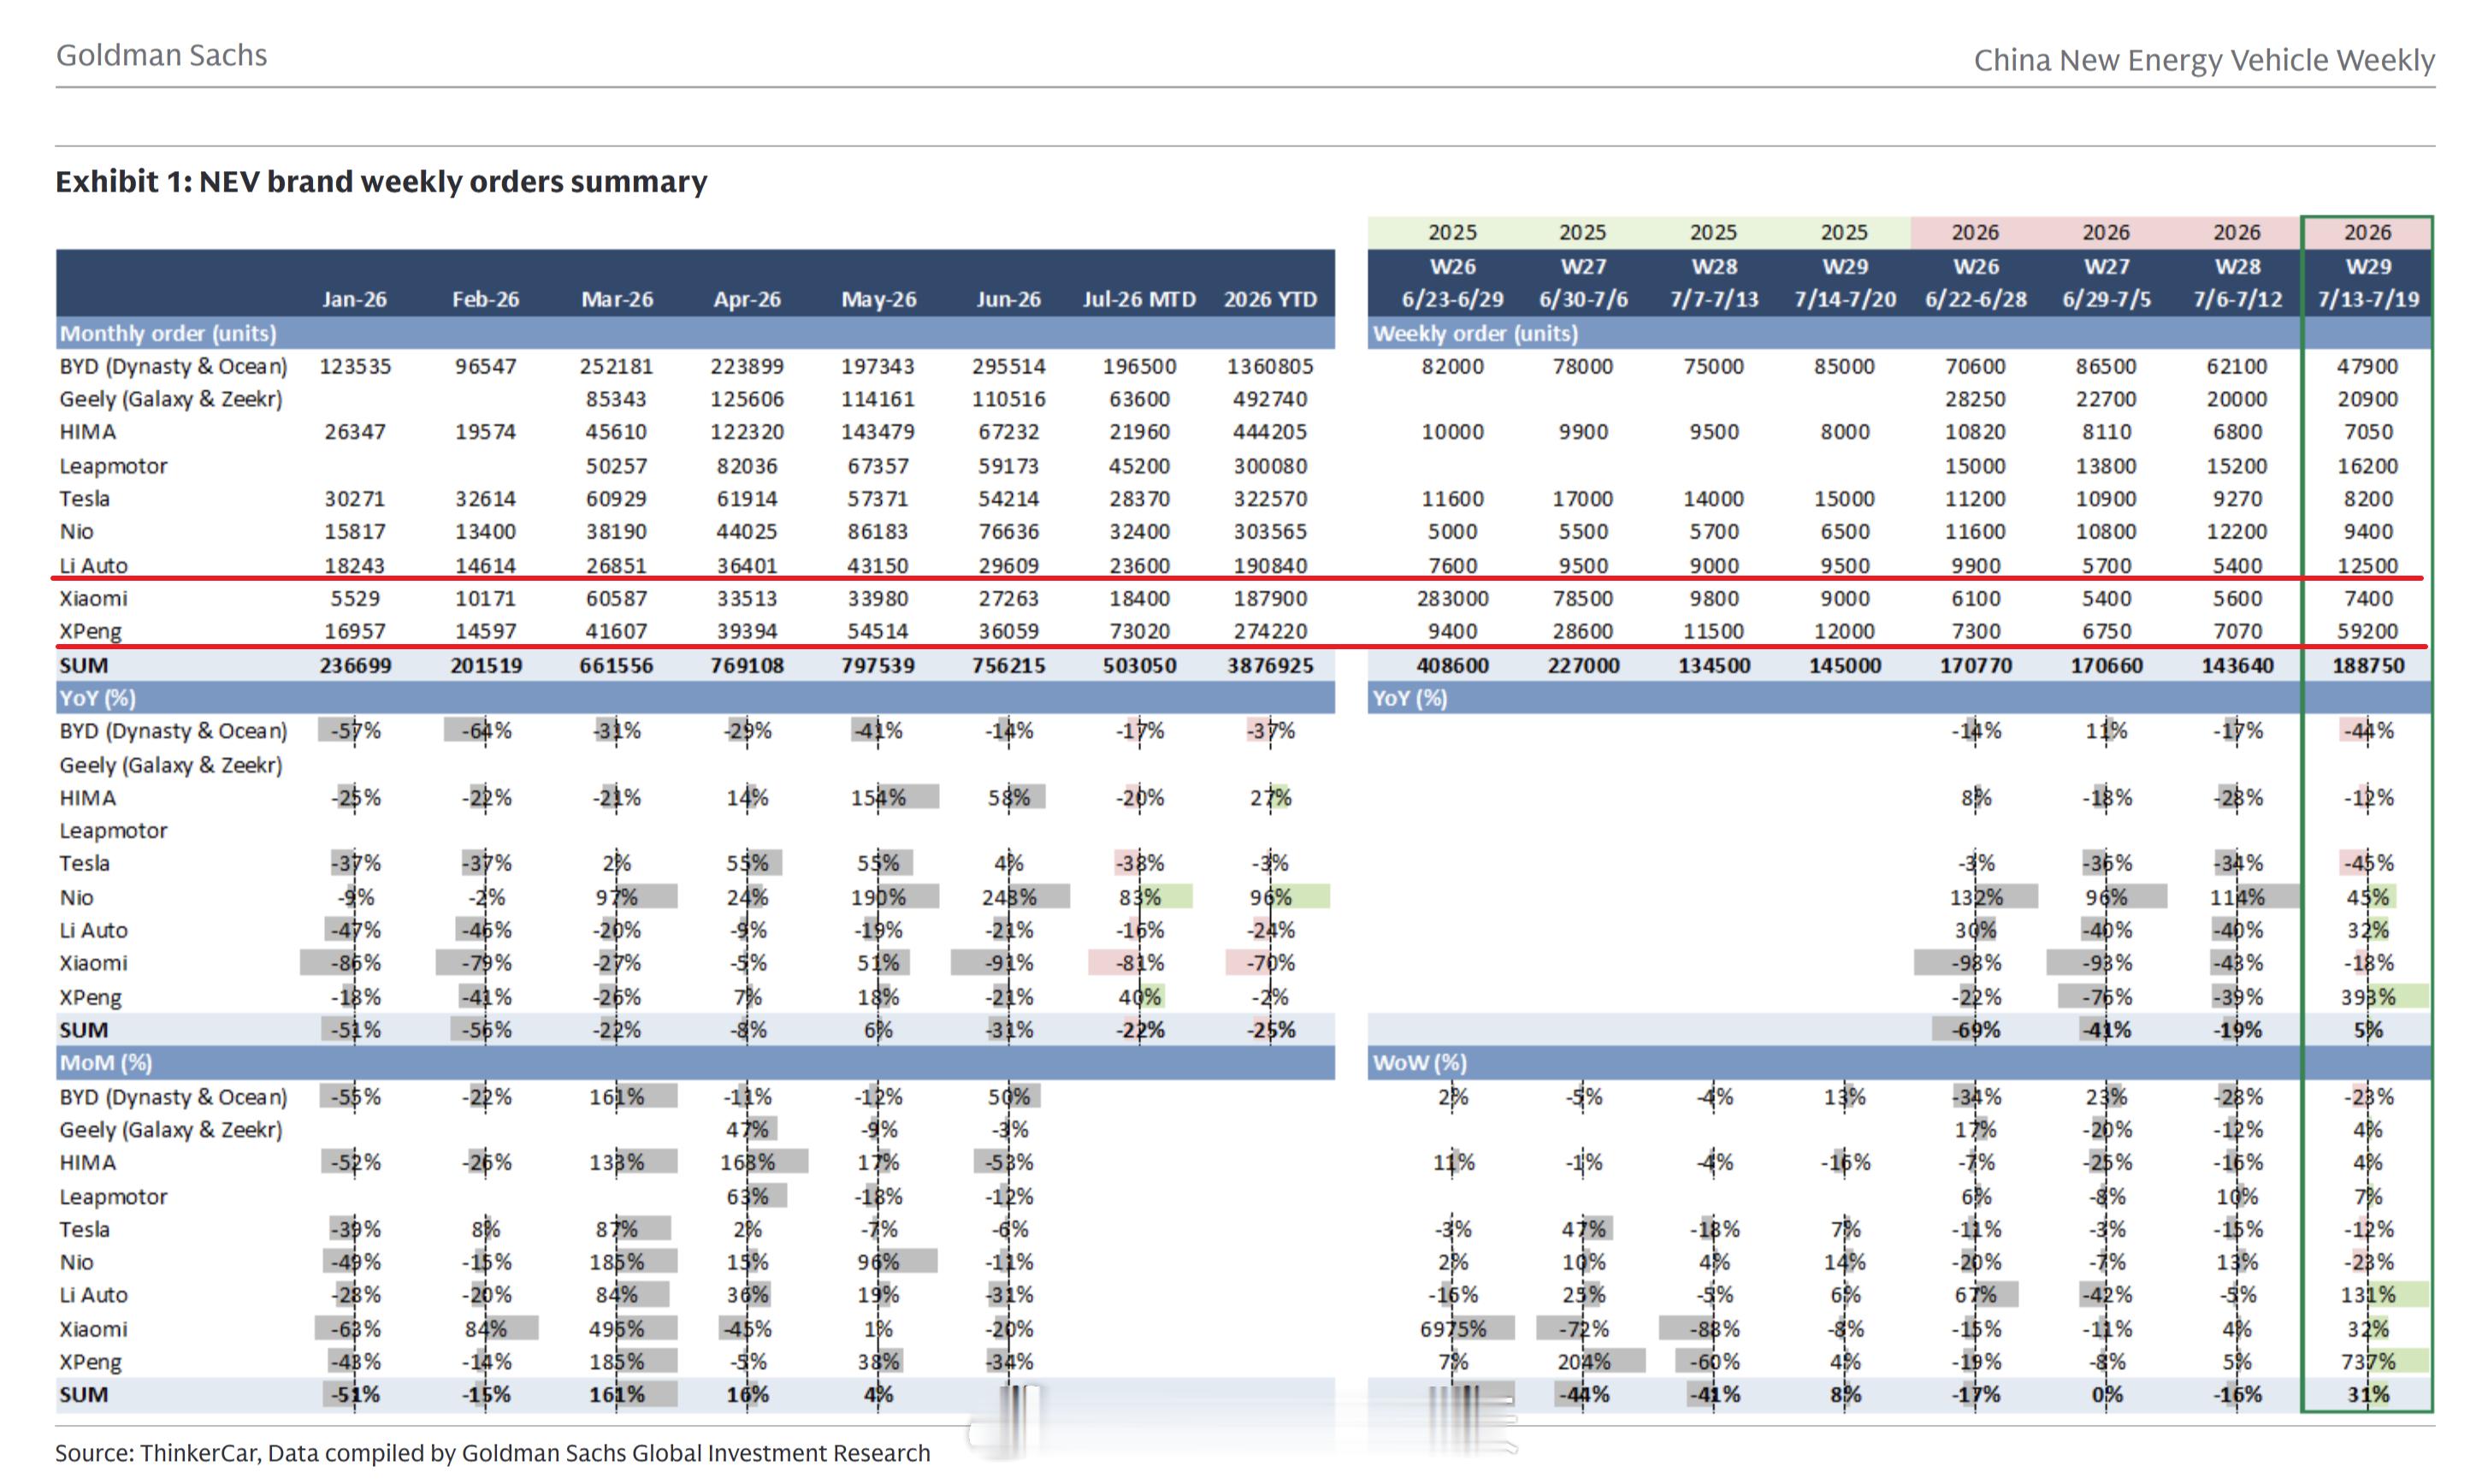Click the "7/13-7/19" week date header
Screen dimensions: 2488x1484
(2367, 299)
